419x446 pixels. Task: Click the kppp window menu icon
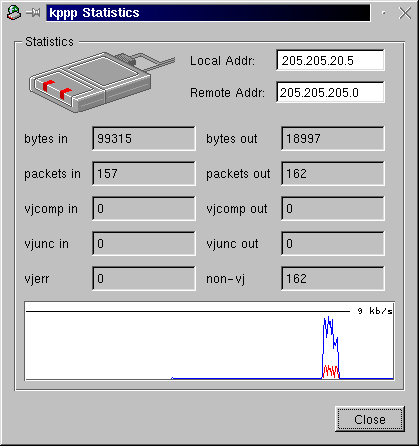coord(14,13)
